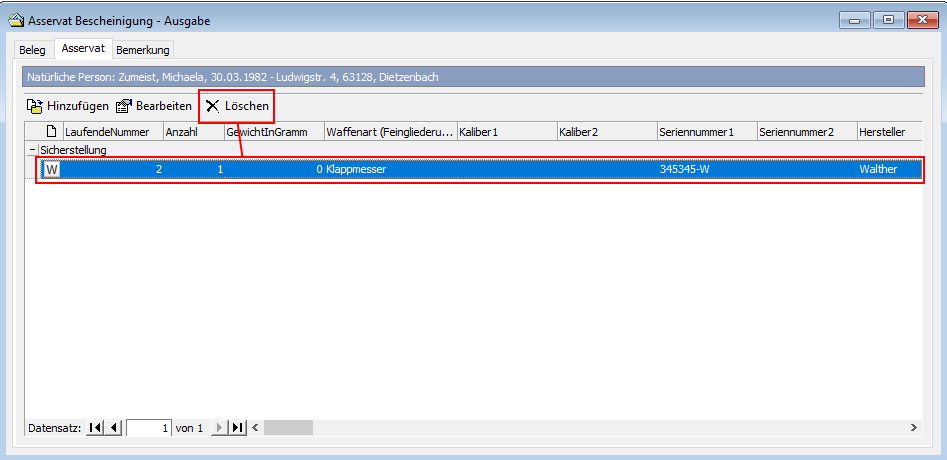Sort by LaufendeNummer column header
Image resolution: width=947 pixels, height=460 pixels.
click(x=107, y=132)
